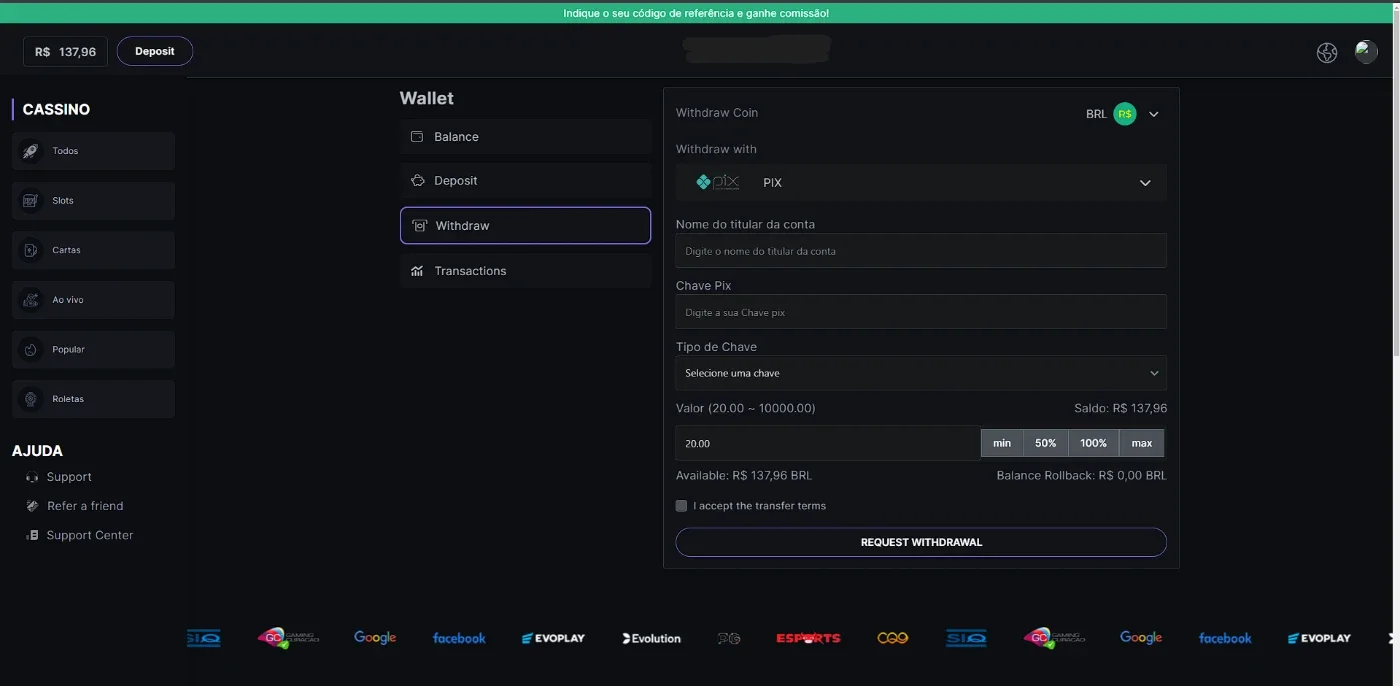The height and width of the screenshot is (686, 1400).
Task: Open the Support Center link
Action: pyautogui.click(x=90, y=535)
